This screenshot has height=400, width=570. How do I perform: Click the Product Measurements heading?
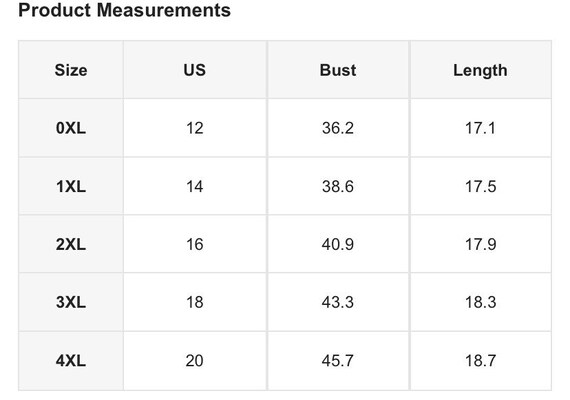[124, 10]
